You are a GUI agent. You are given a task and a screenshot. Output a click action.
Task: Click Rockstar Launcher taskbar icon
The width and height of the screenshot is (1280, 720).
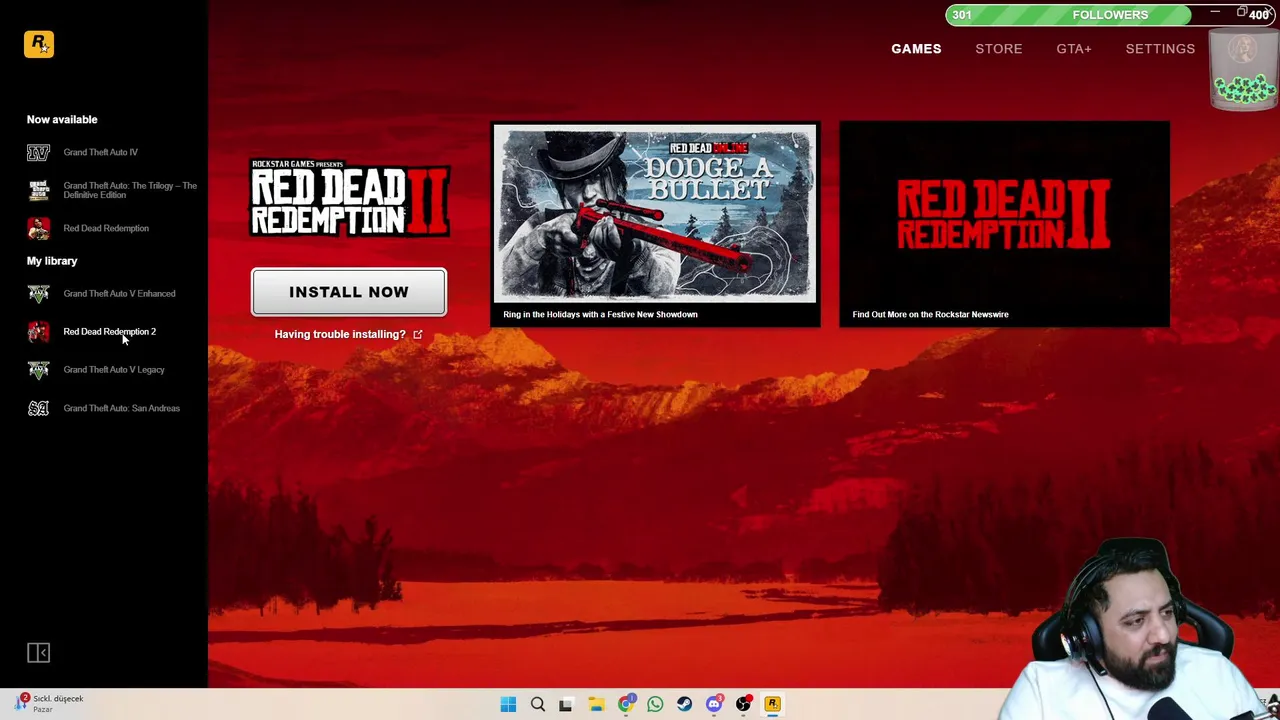pyautogui.click(x=772, y=704)
